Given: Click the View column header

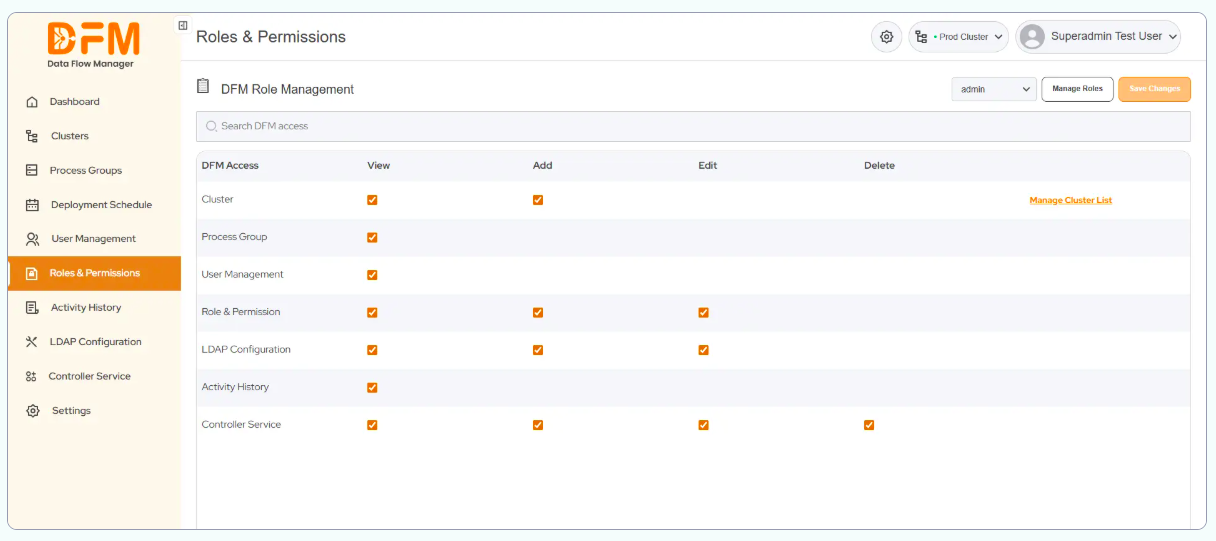Looking at the screenshot, I should 378,166.
